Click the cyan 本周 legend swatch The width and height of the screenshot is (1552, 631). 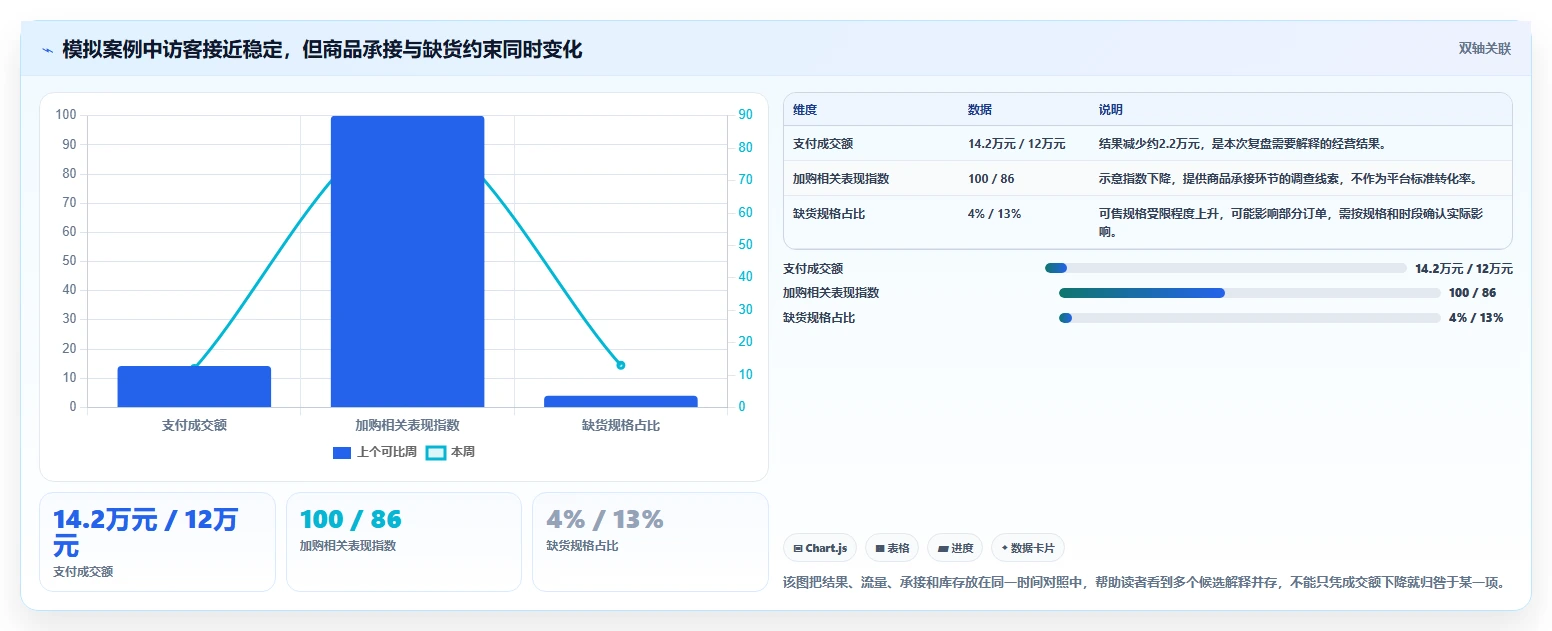pos(435,453)
